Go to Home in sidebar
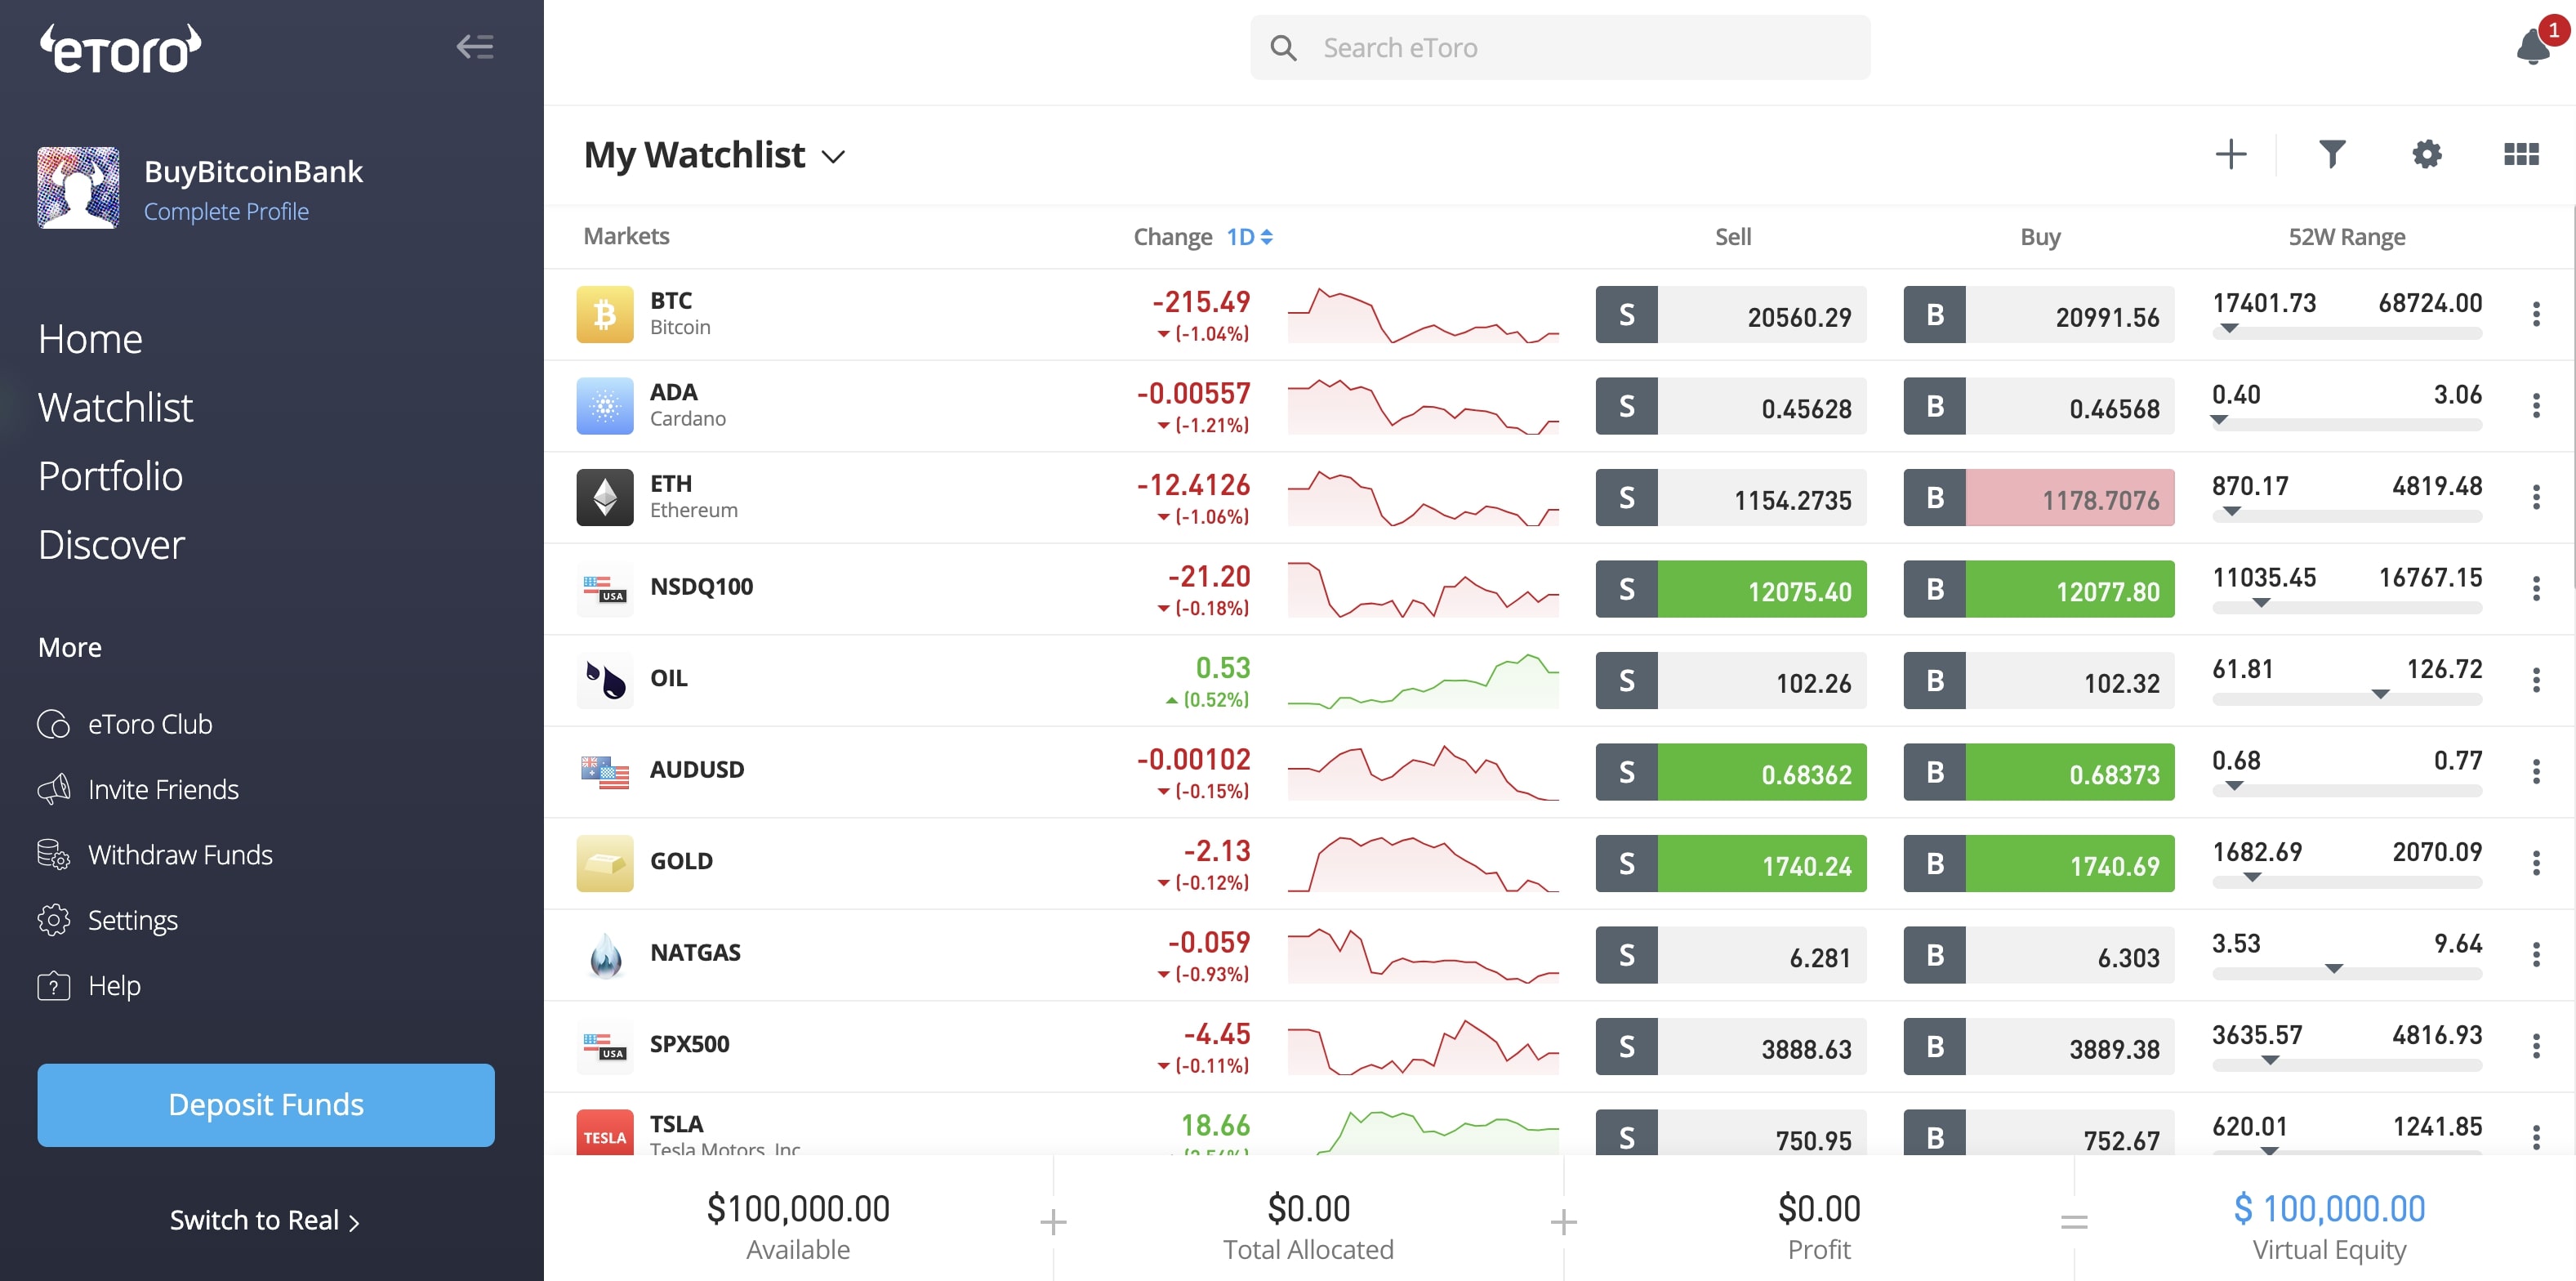The height and width of the screenshot is (1281, 2576). coord(90,340)
